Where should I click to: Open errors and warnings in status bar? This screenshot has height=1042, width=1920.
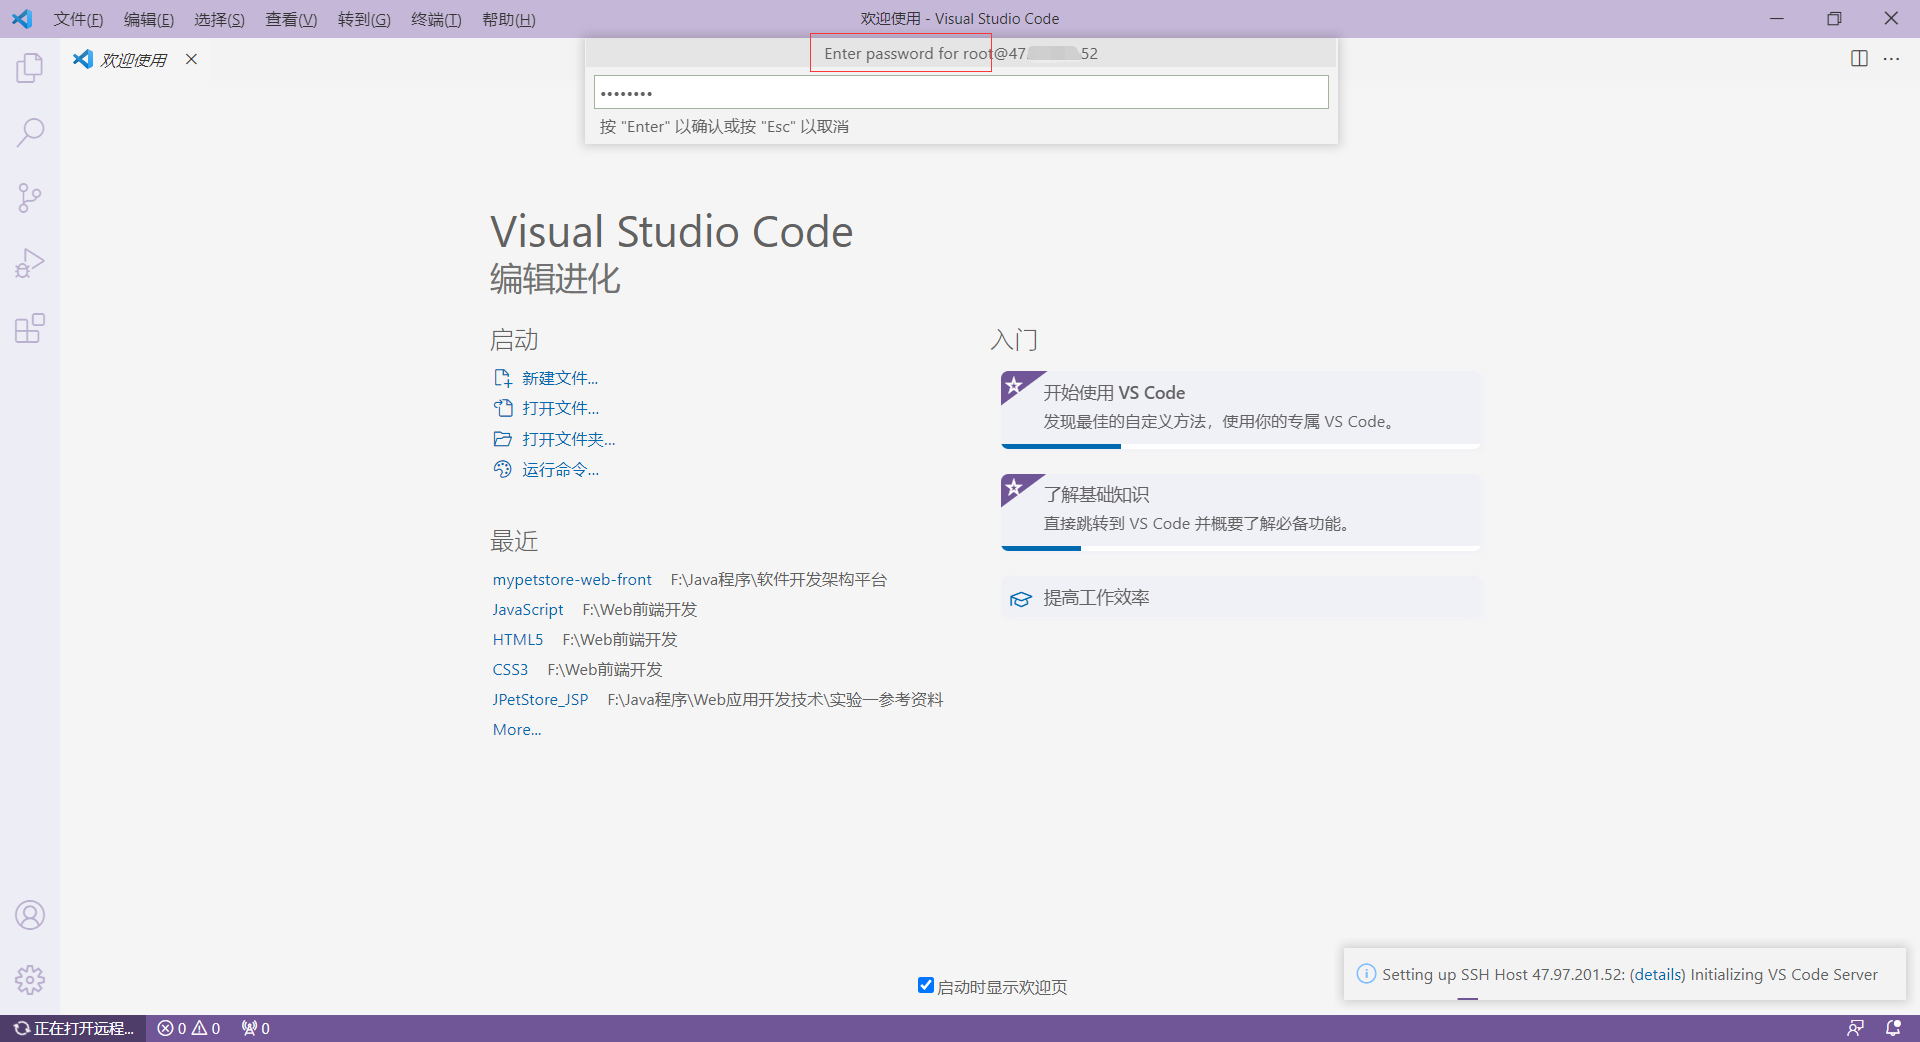[x=189, y=1028]
